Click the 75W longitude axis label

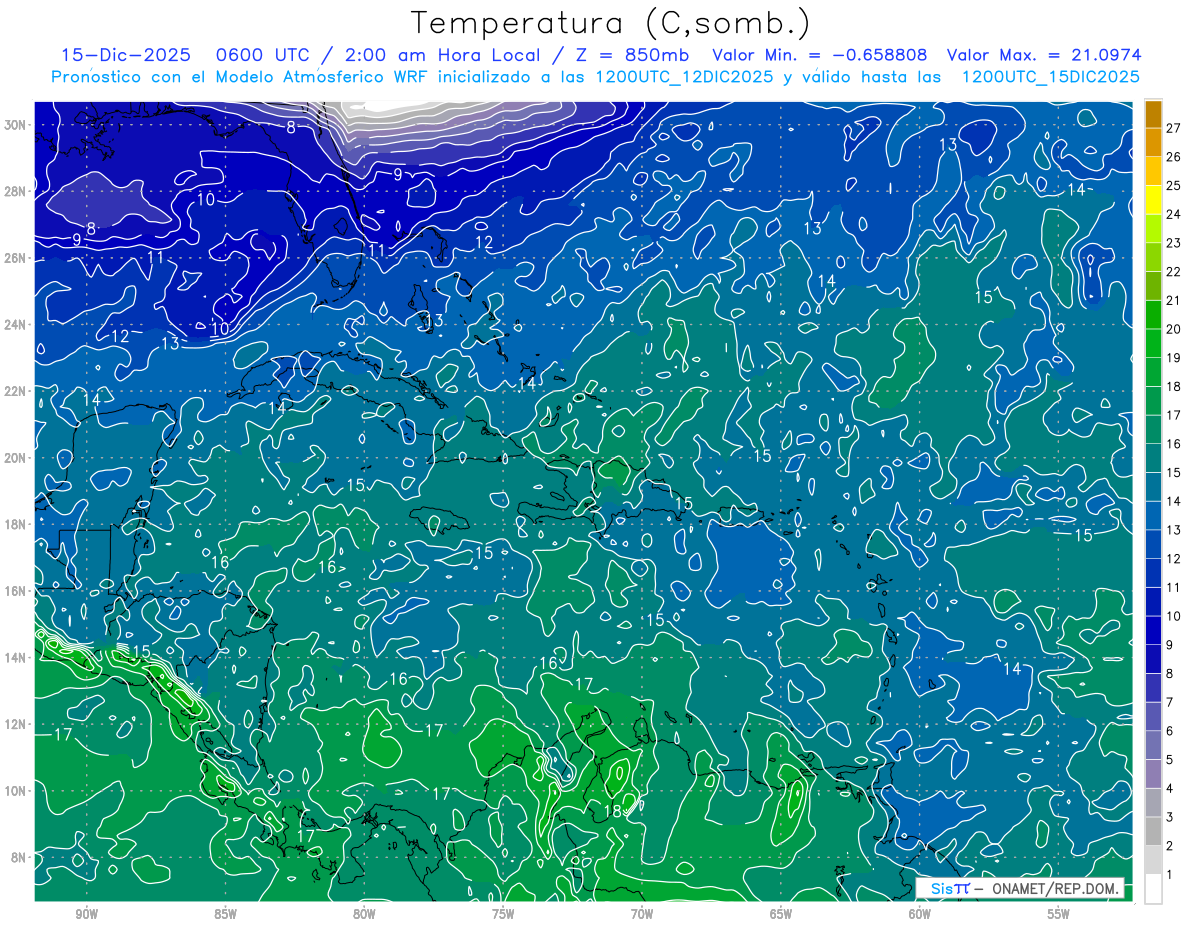tap(503, 914)
